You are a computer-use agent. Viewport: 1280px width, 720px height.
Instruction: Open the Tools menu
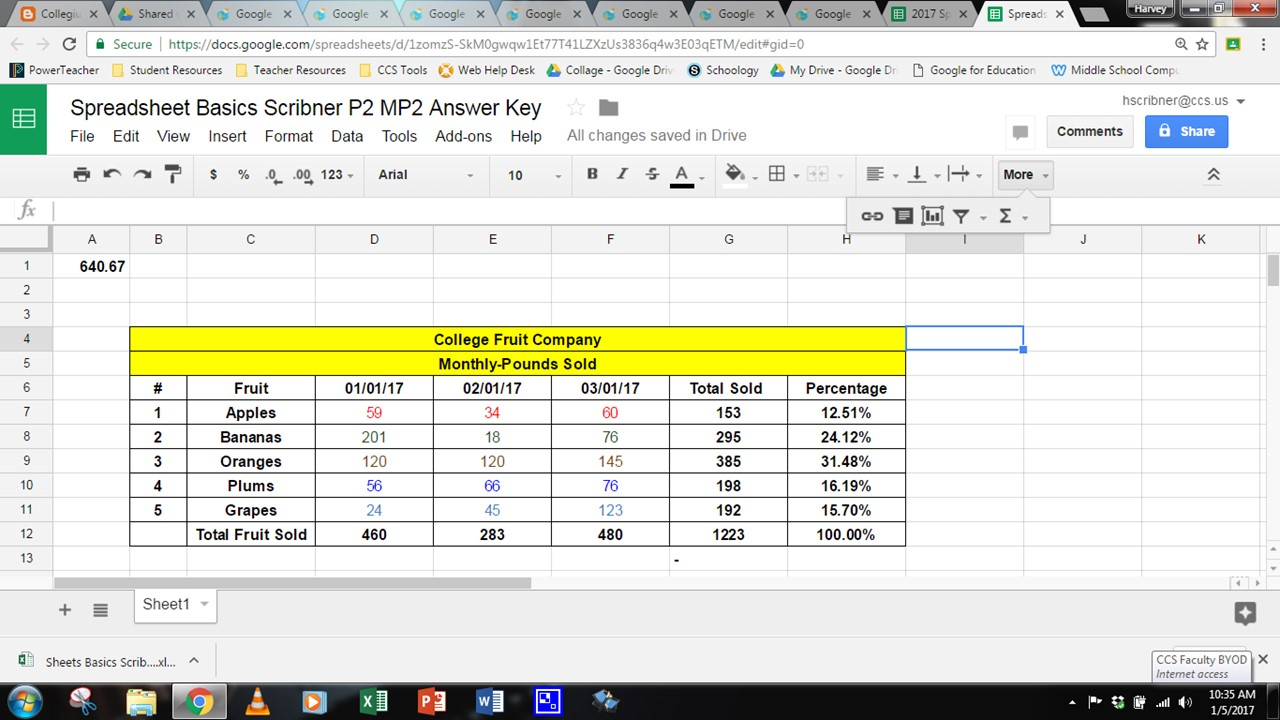click(x=399, y=136)
